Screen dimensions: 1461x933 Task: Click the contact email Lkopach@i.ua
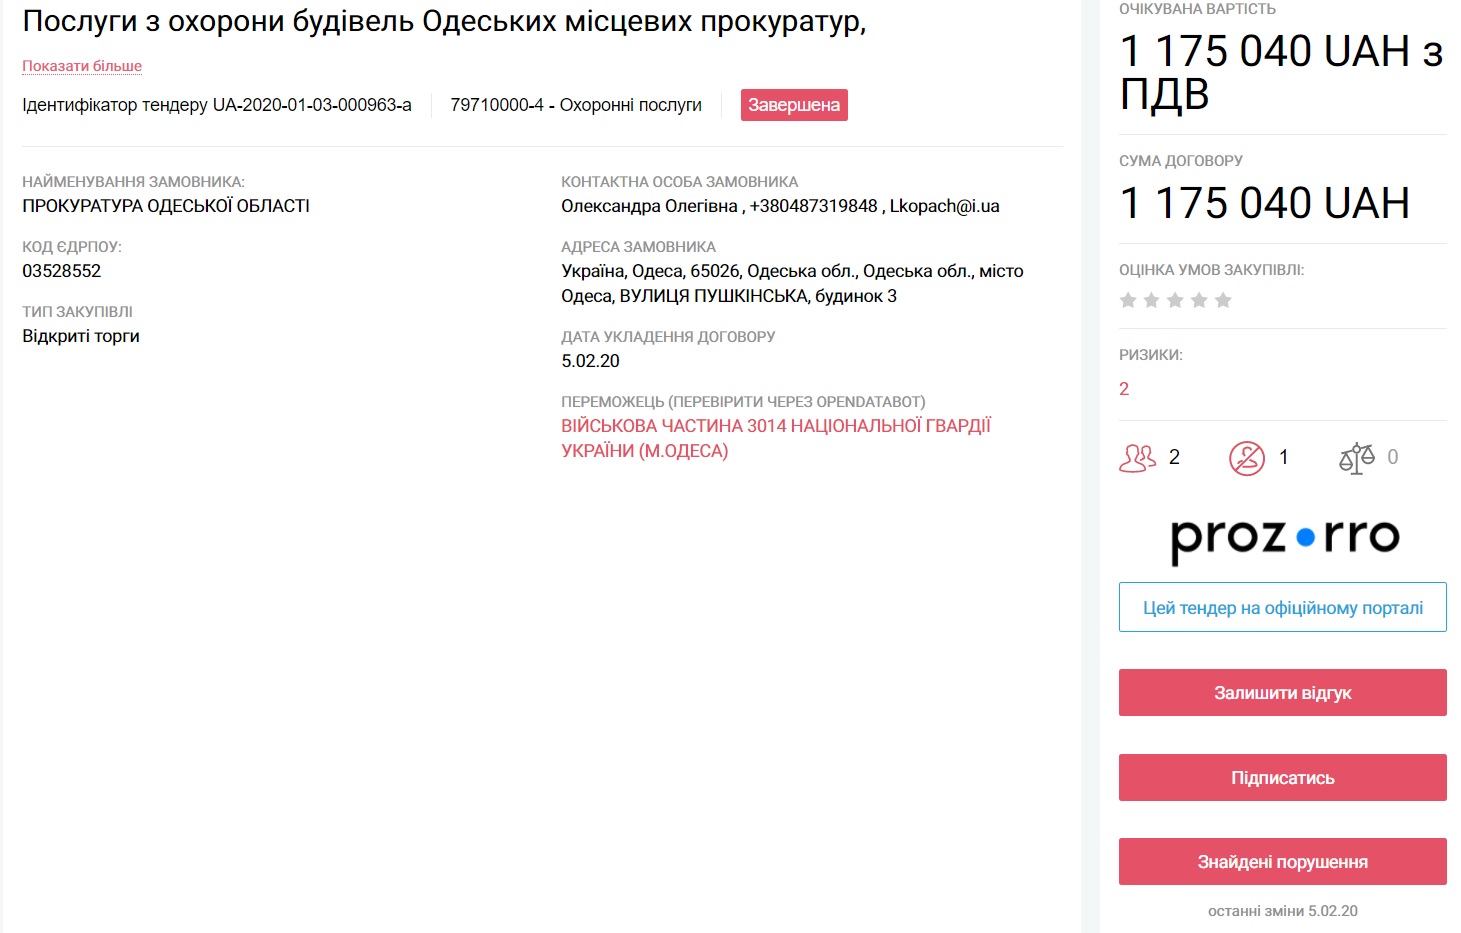[x=944, y=206]
